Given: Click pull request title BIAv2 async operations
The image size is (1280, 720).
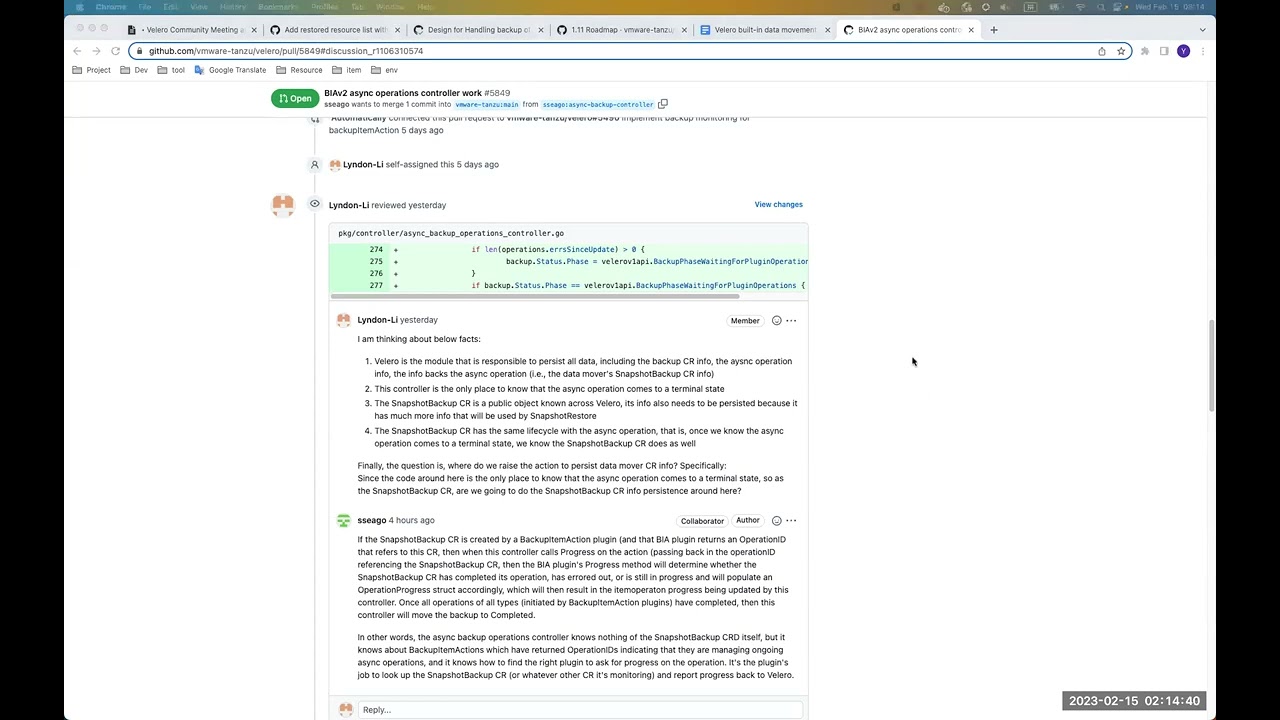Looking at the screenshot, I should click(403, 93).
